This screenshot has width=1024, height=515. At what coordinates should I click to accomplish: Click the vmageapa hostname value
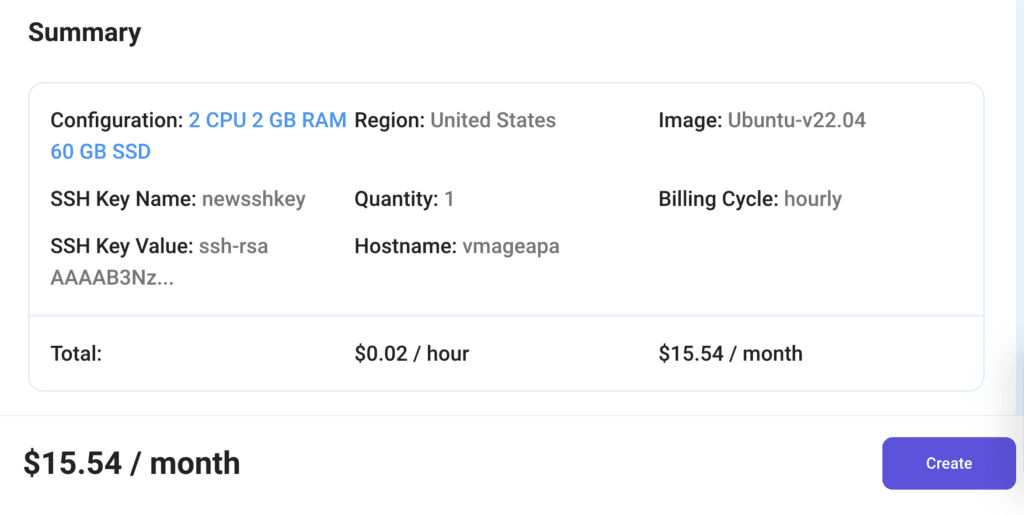510,246
